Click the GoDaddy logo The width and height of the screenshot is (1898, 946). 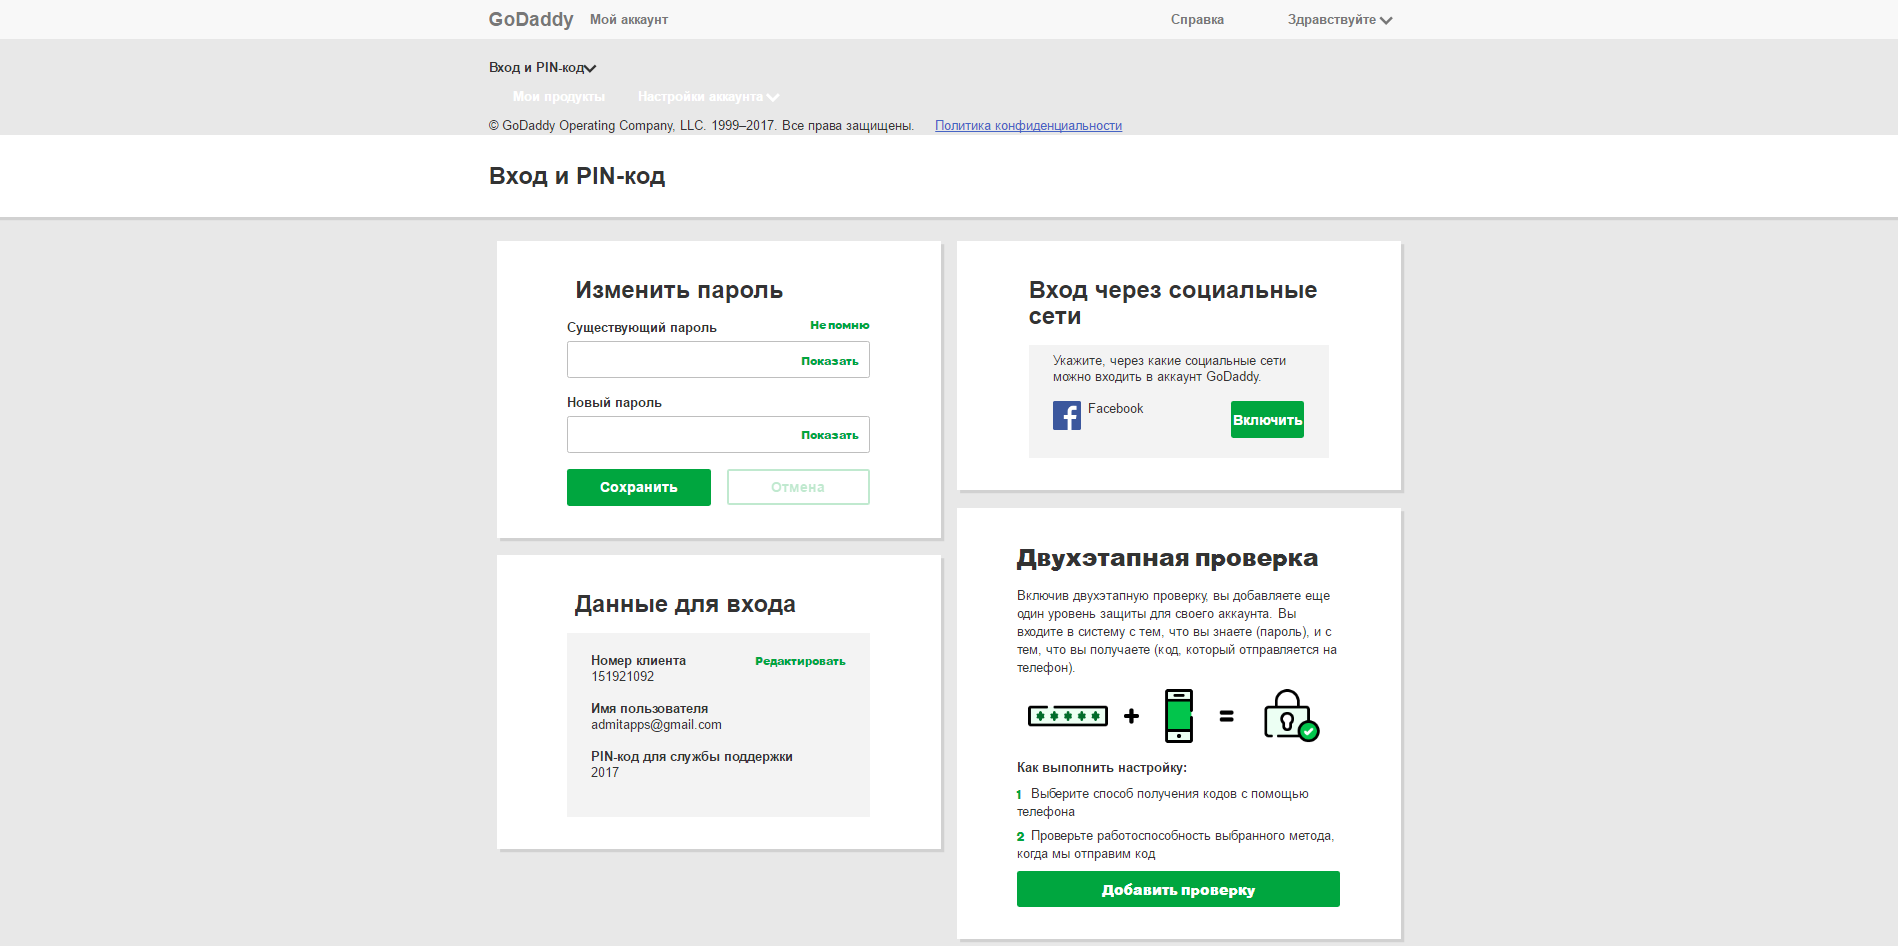529,19
